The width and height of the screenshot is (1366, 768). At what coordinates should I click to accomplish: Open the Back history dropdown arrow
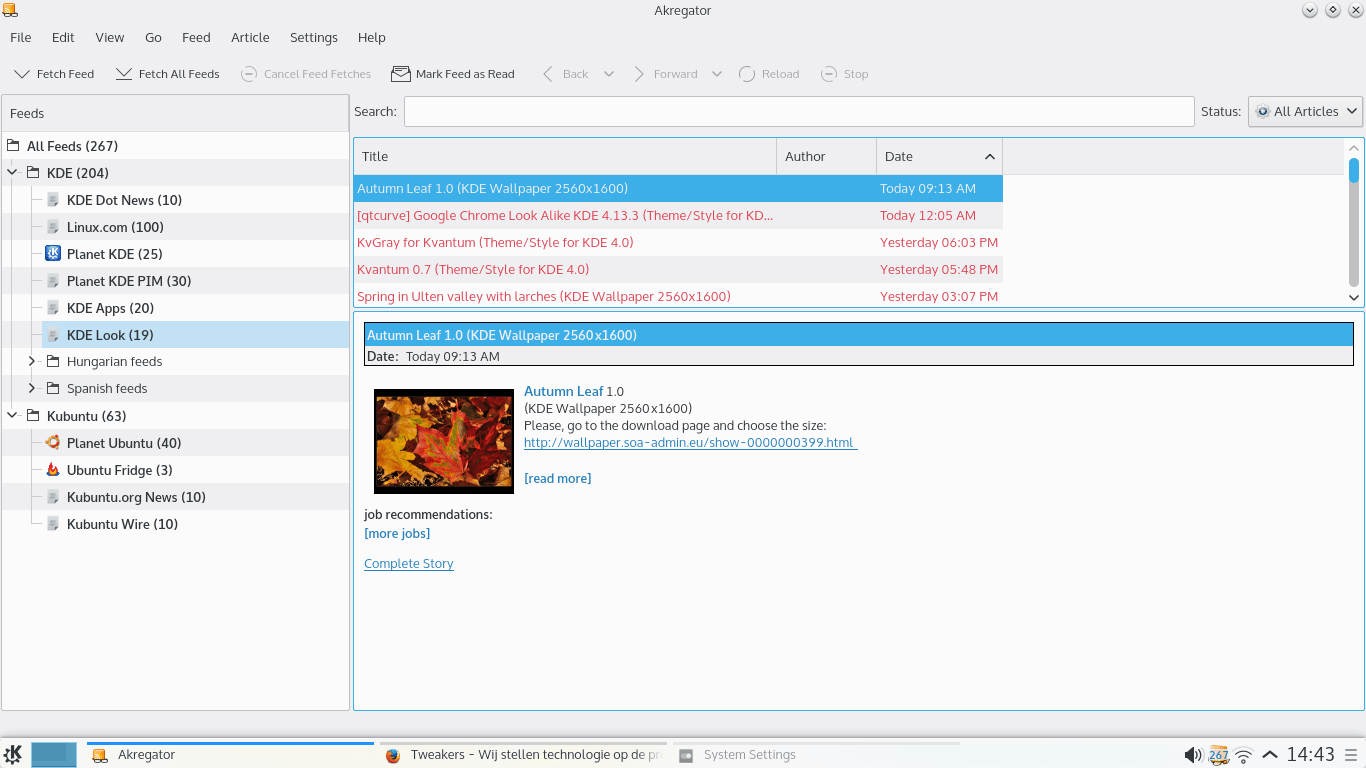(608, 74)
